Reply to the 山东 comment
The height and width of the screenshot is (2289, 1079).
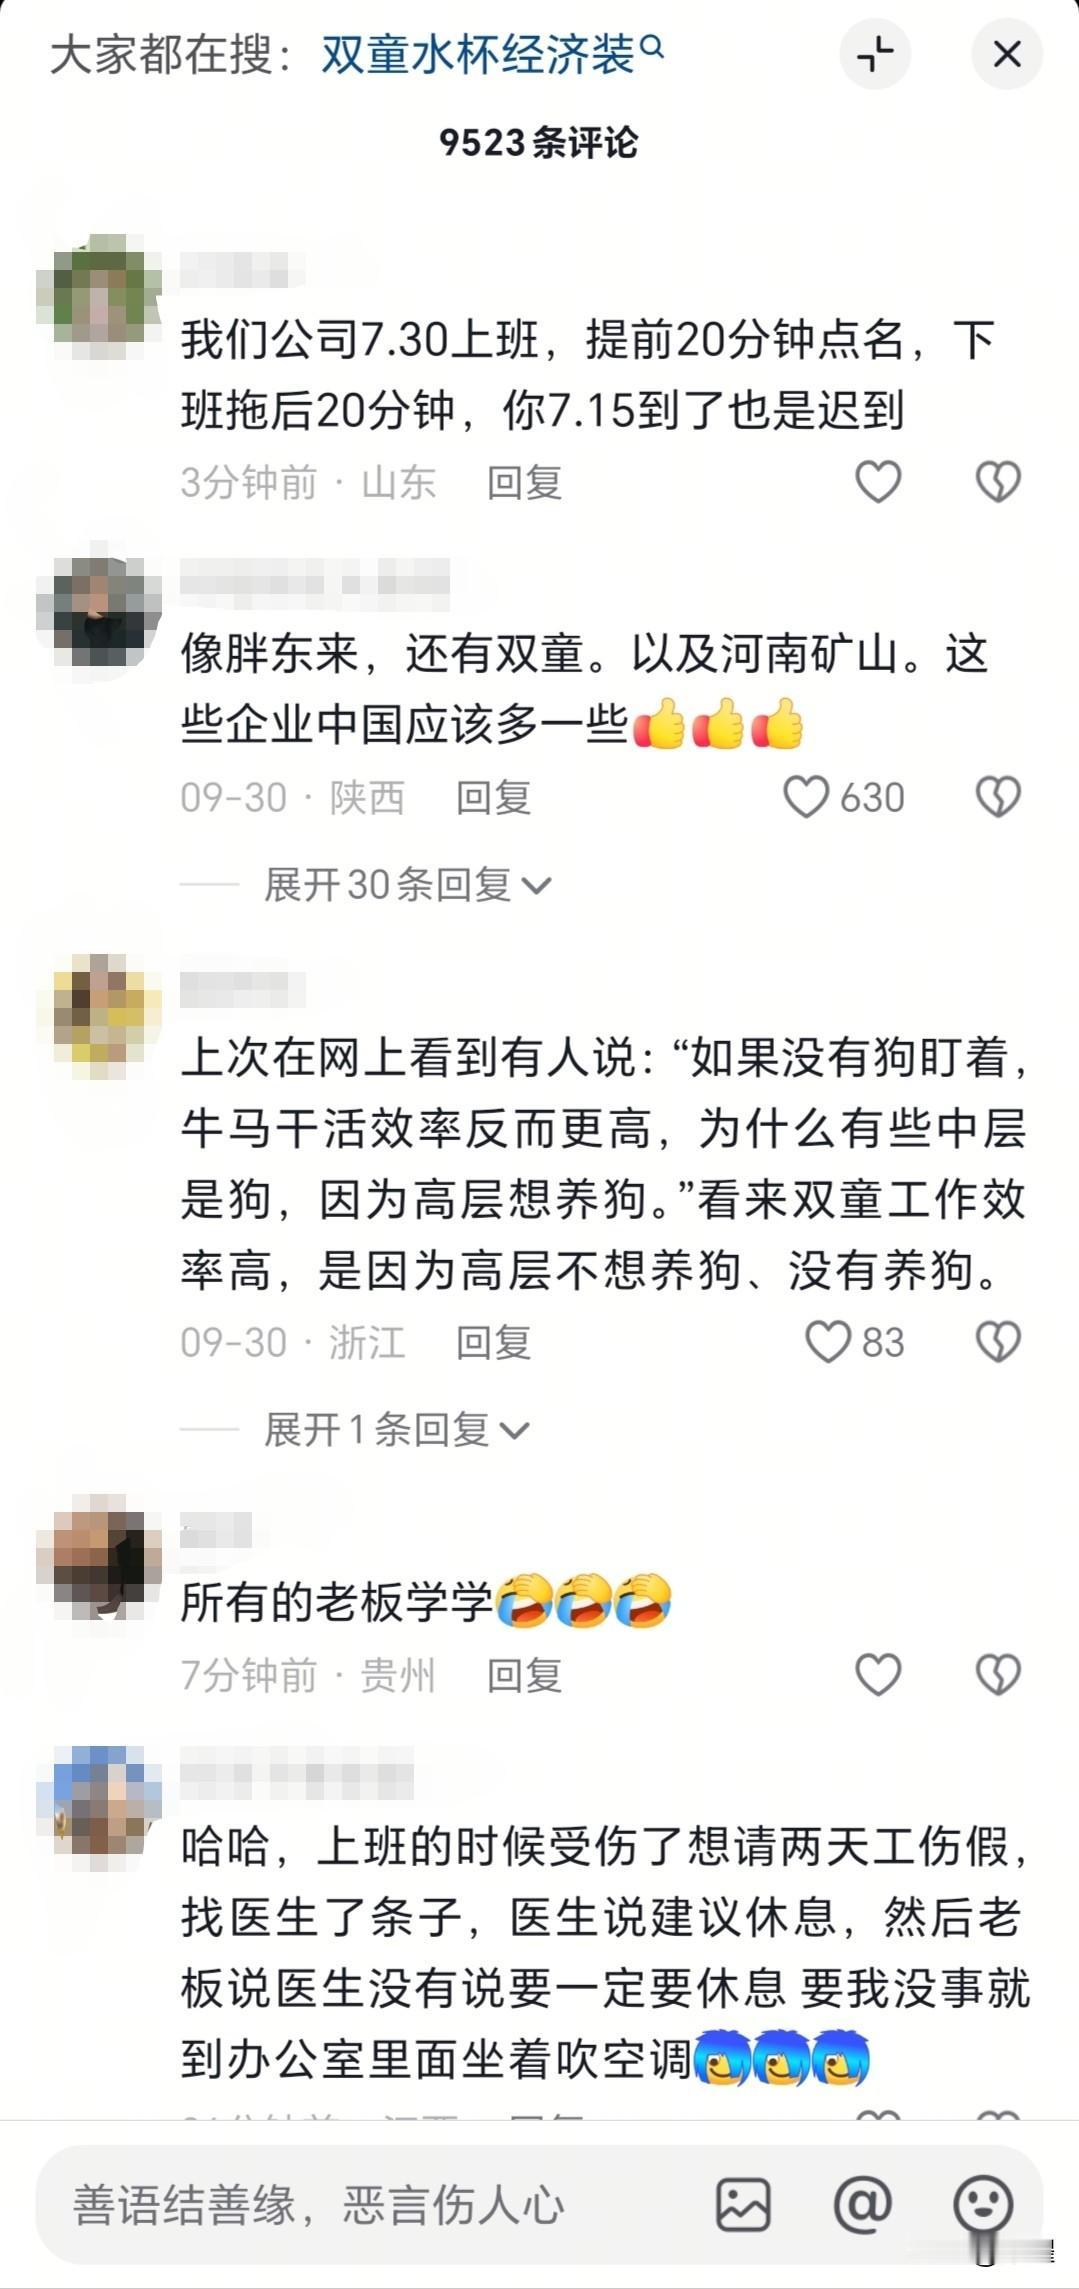point(524,482)
